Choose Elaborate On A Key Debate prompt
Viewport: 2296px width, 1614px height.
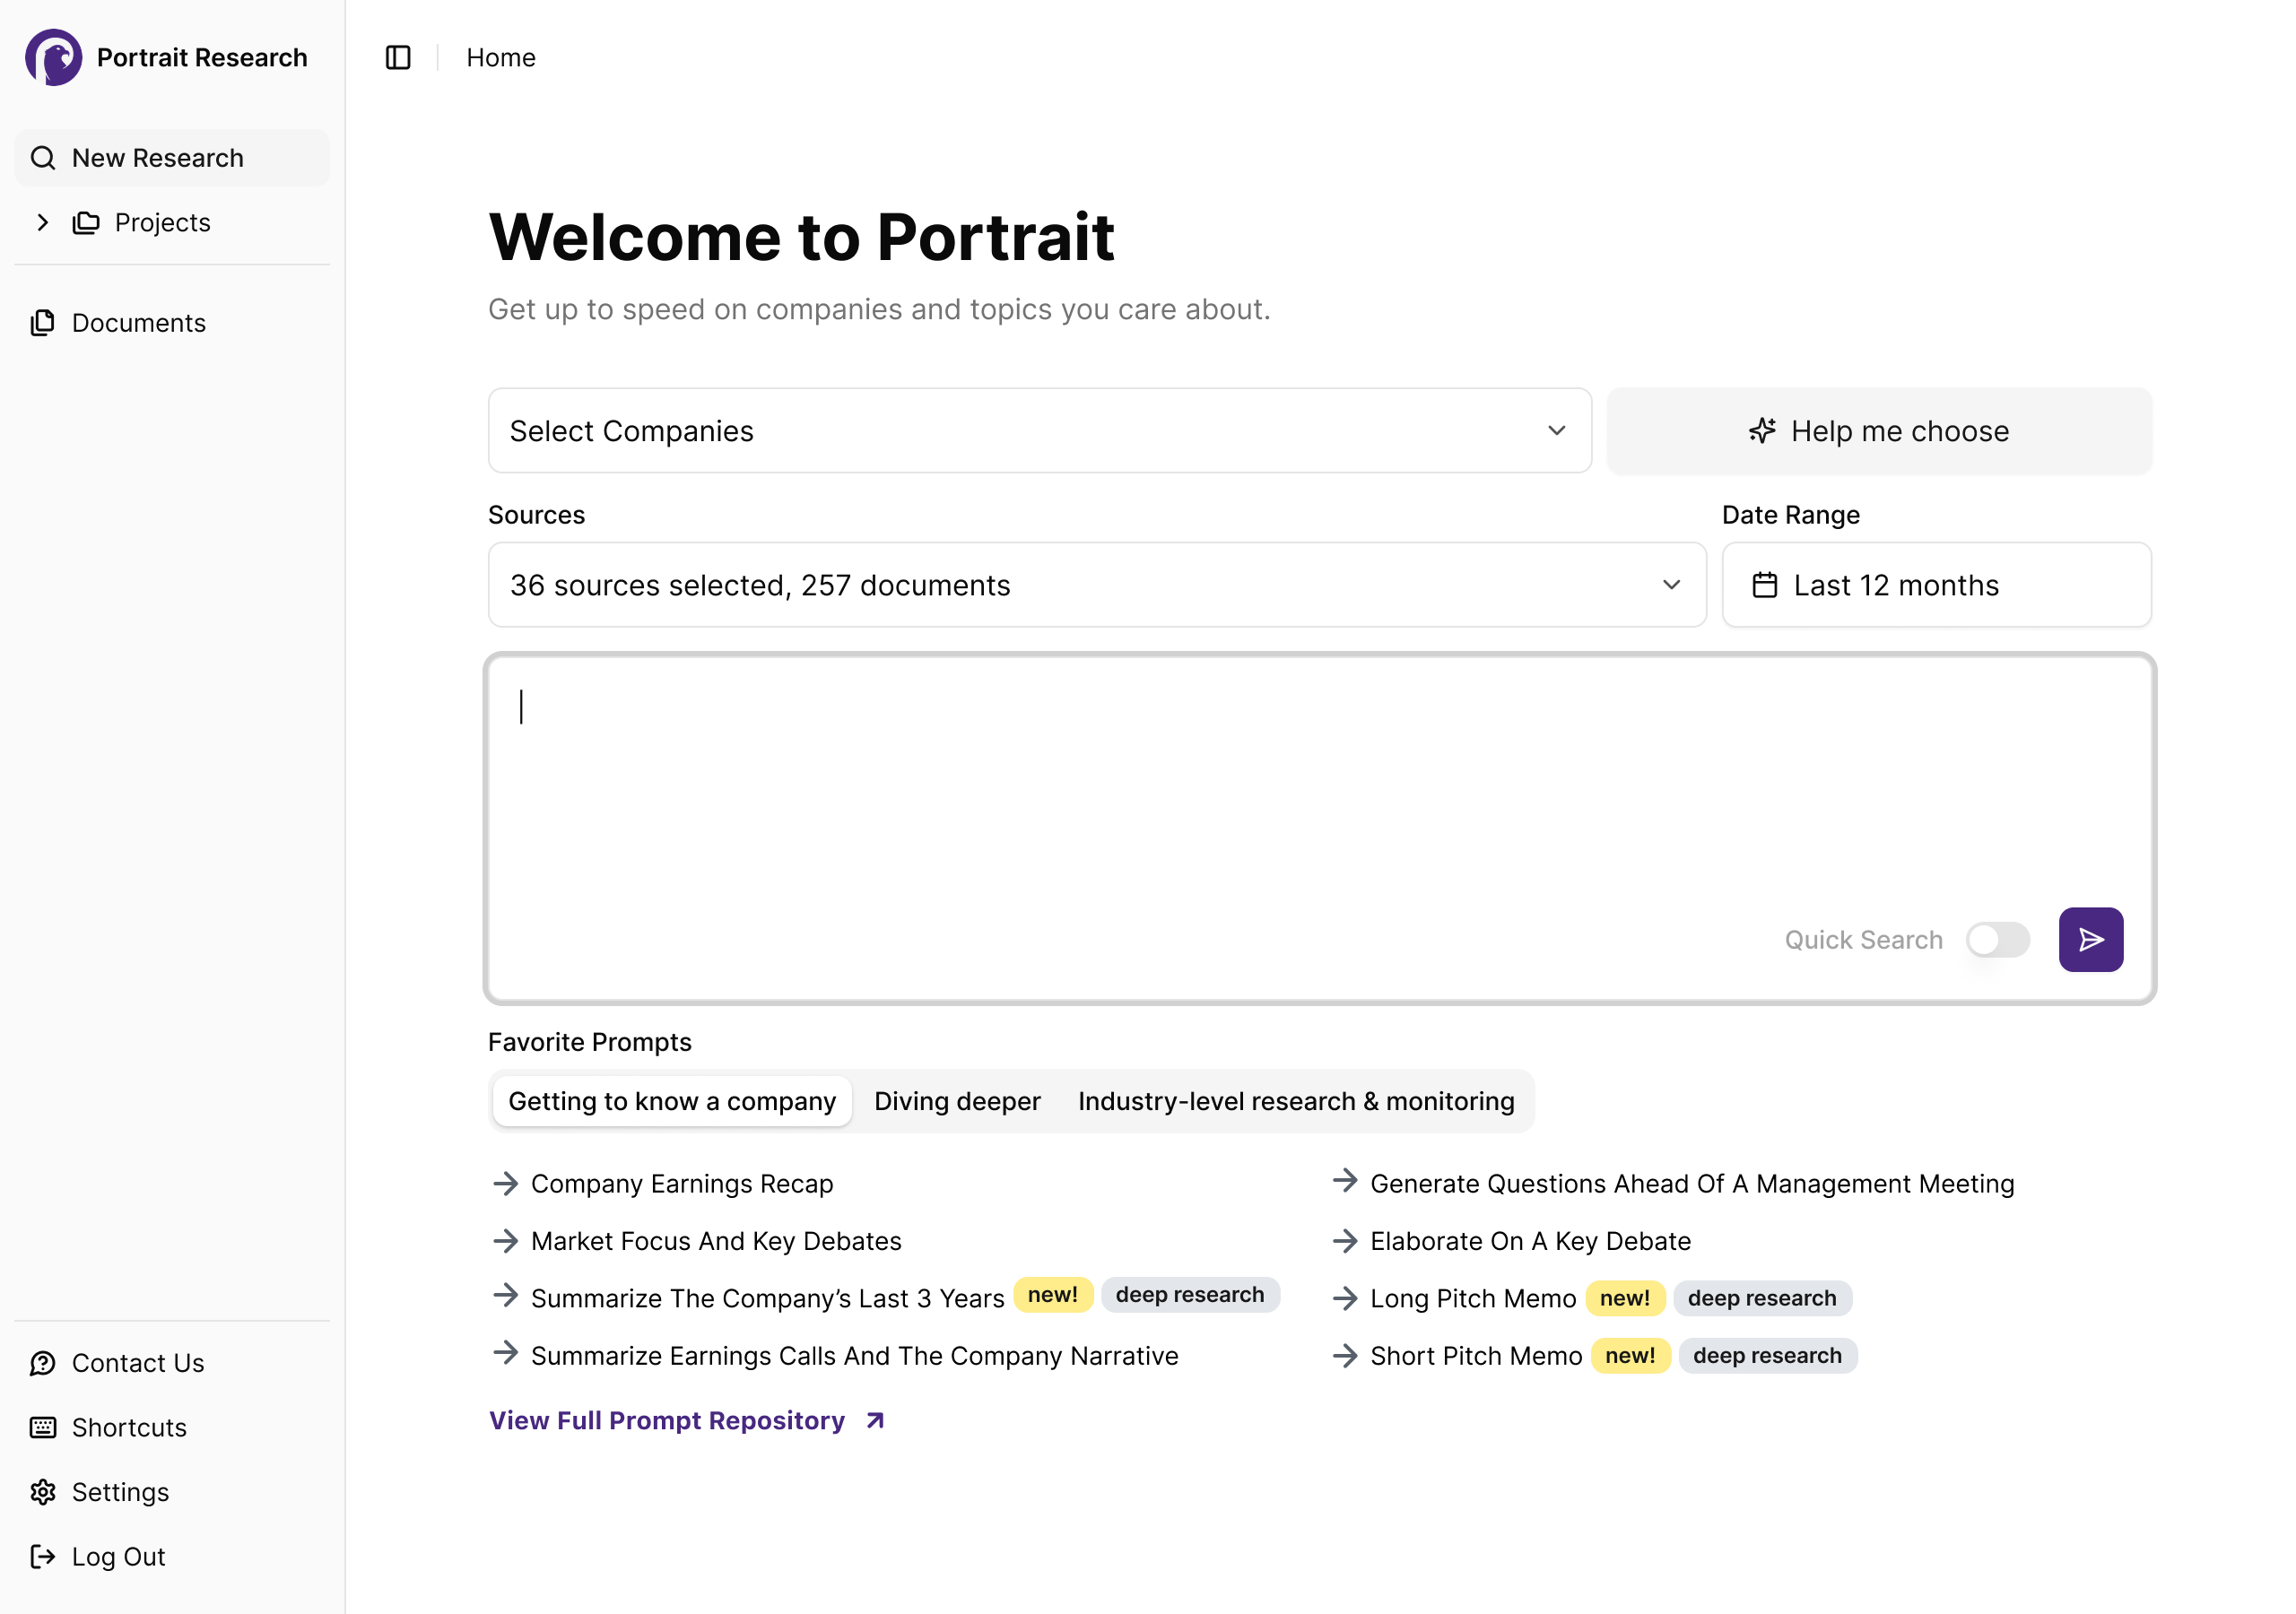(x=1530, y=1241)
